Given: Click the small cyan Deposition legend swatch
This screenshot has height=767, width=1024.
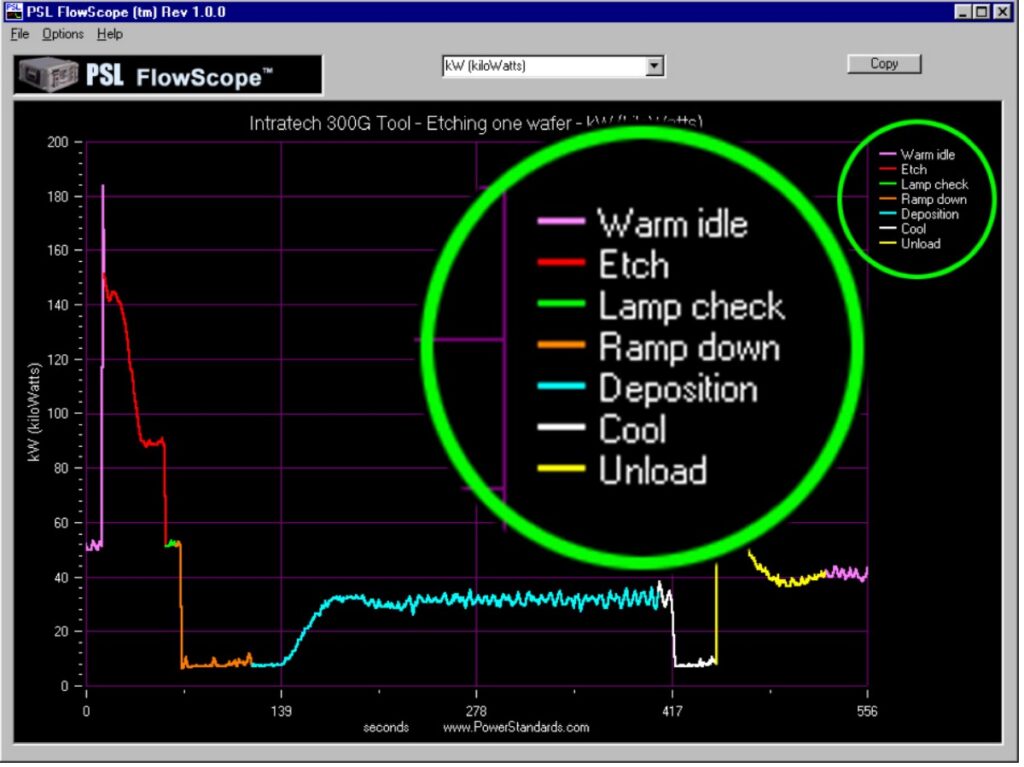Looking at the screenshot, I should [x=889, y=214].
